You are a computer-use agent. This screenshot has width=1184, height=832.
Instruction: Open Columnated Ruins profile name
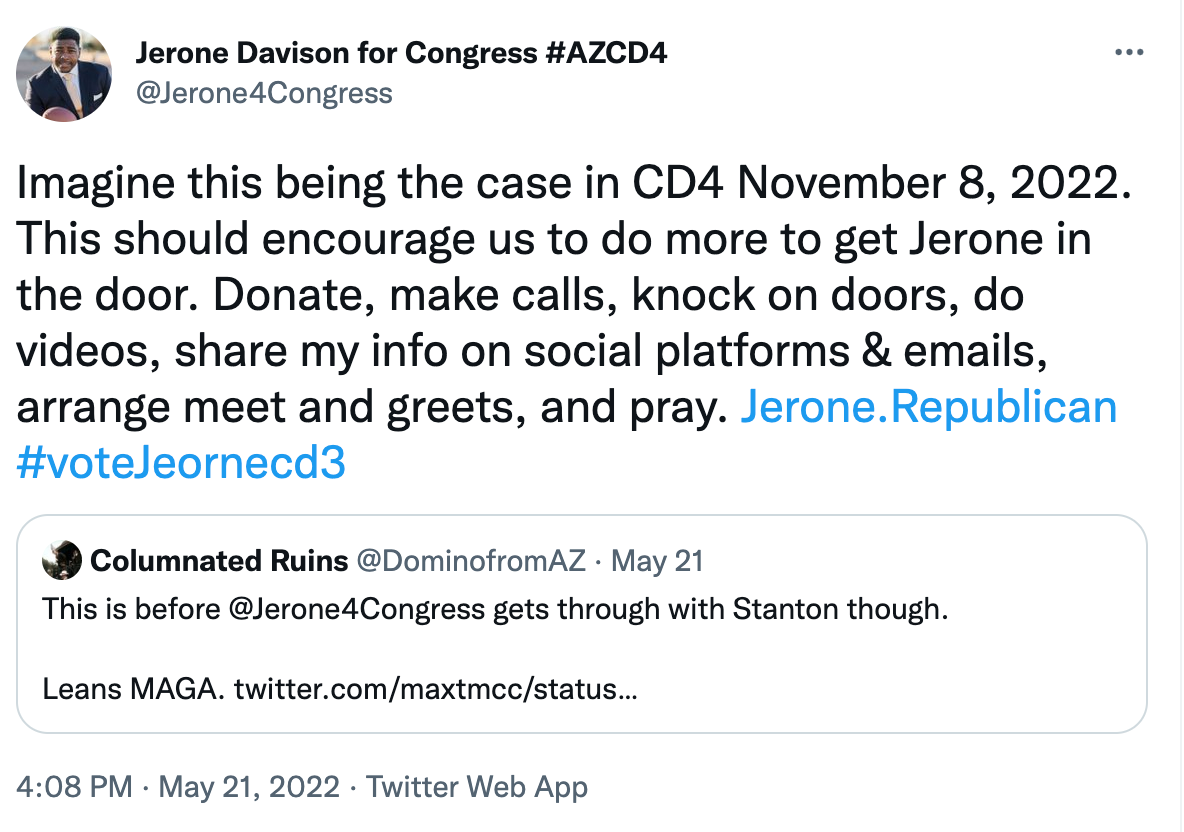coord(218,561)
